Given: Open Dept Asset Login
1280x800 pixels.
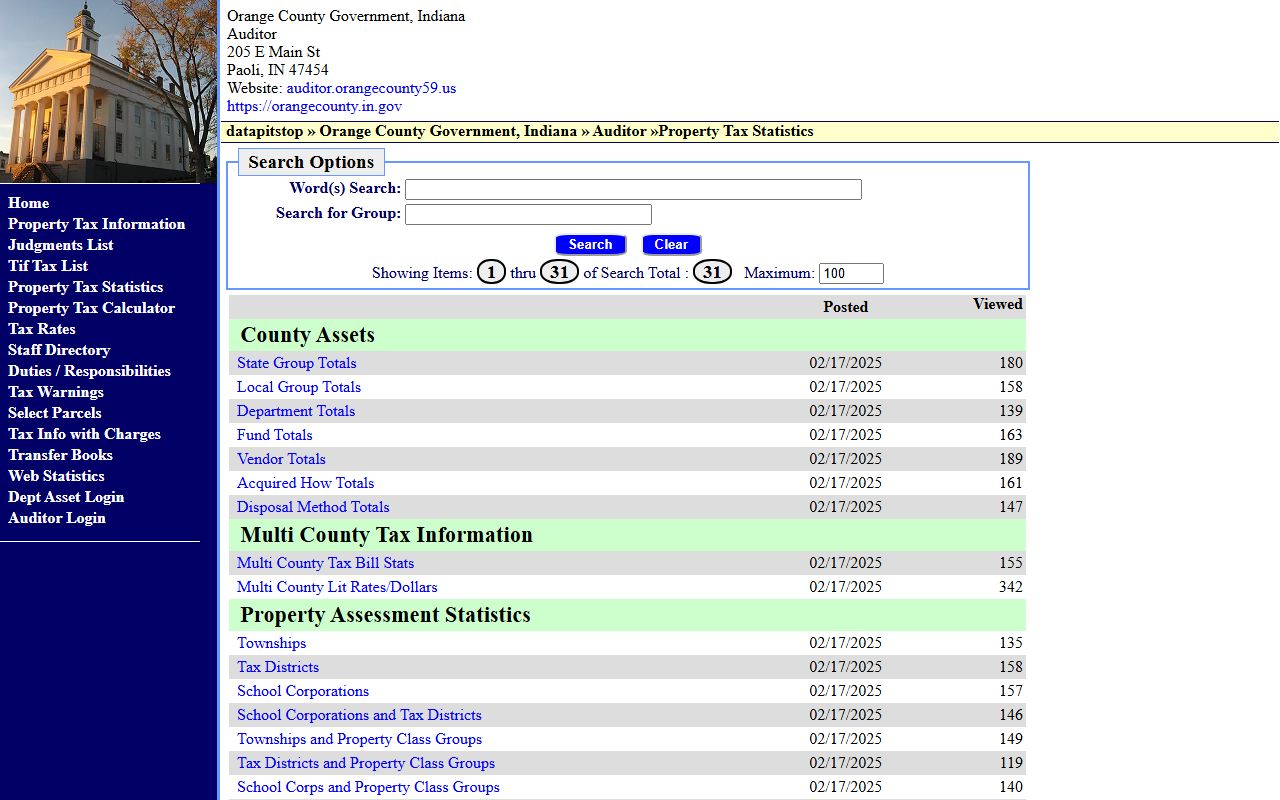Looking at the screenshot, I should tap(66, 497).
